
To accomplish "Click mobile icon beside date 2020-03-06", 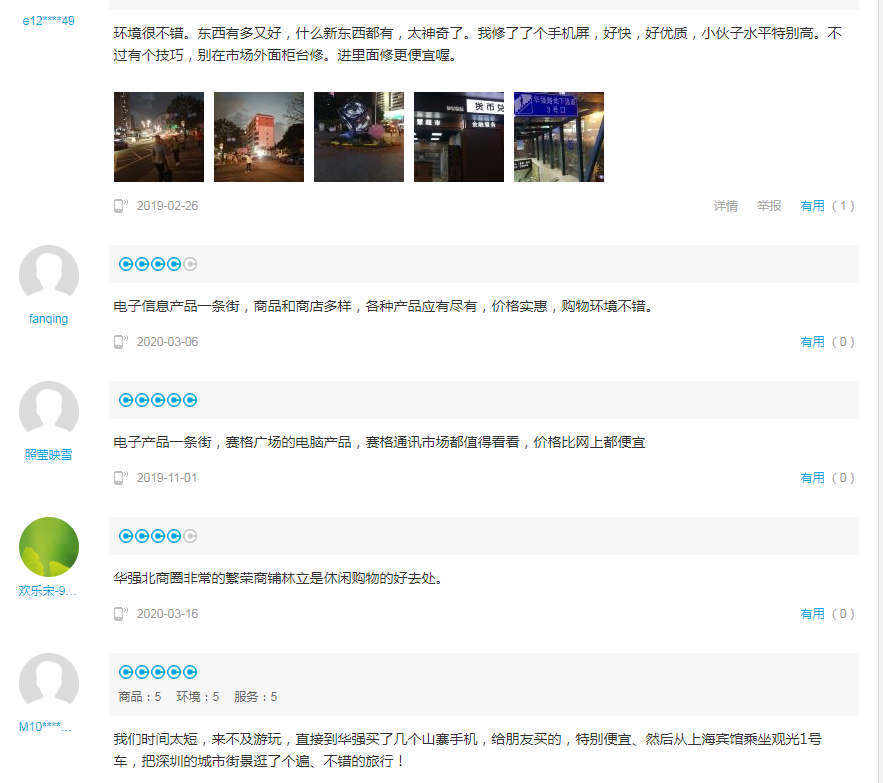I will (120, 342).
